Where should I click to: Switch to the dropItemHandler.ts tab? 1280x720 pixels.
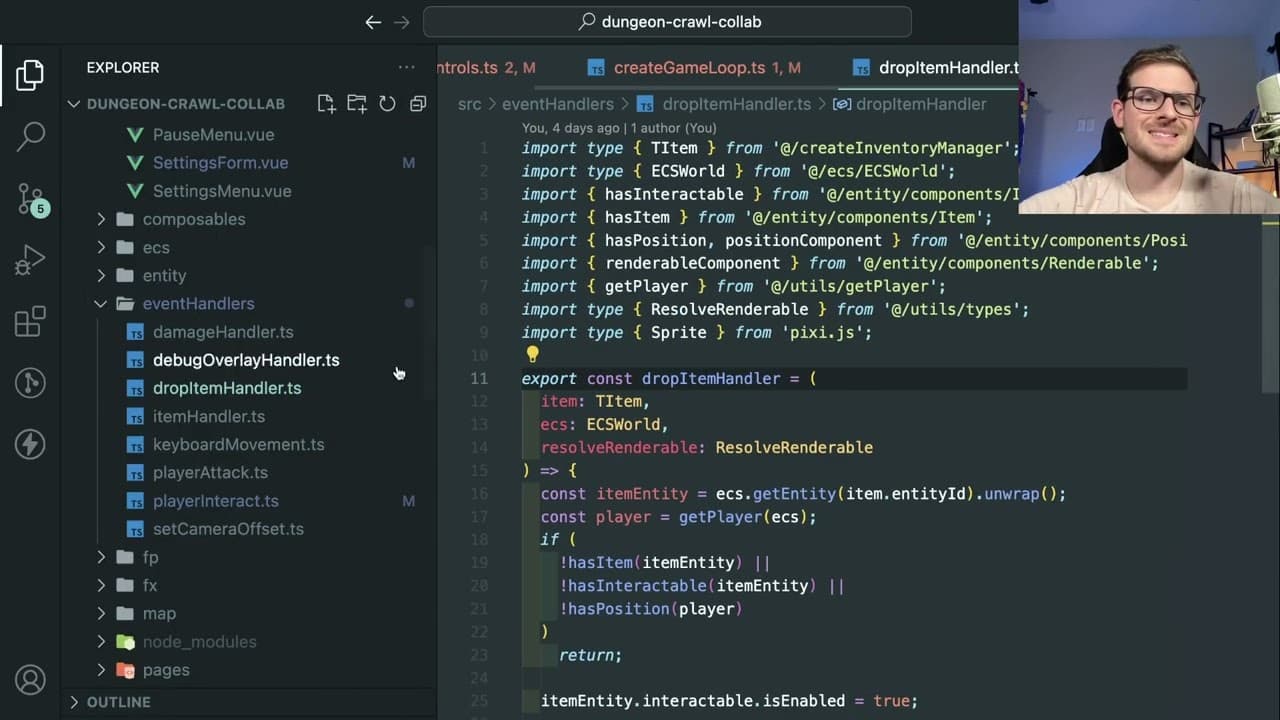(x=934, y=68)
